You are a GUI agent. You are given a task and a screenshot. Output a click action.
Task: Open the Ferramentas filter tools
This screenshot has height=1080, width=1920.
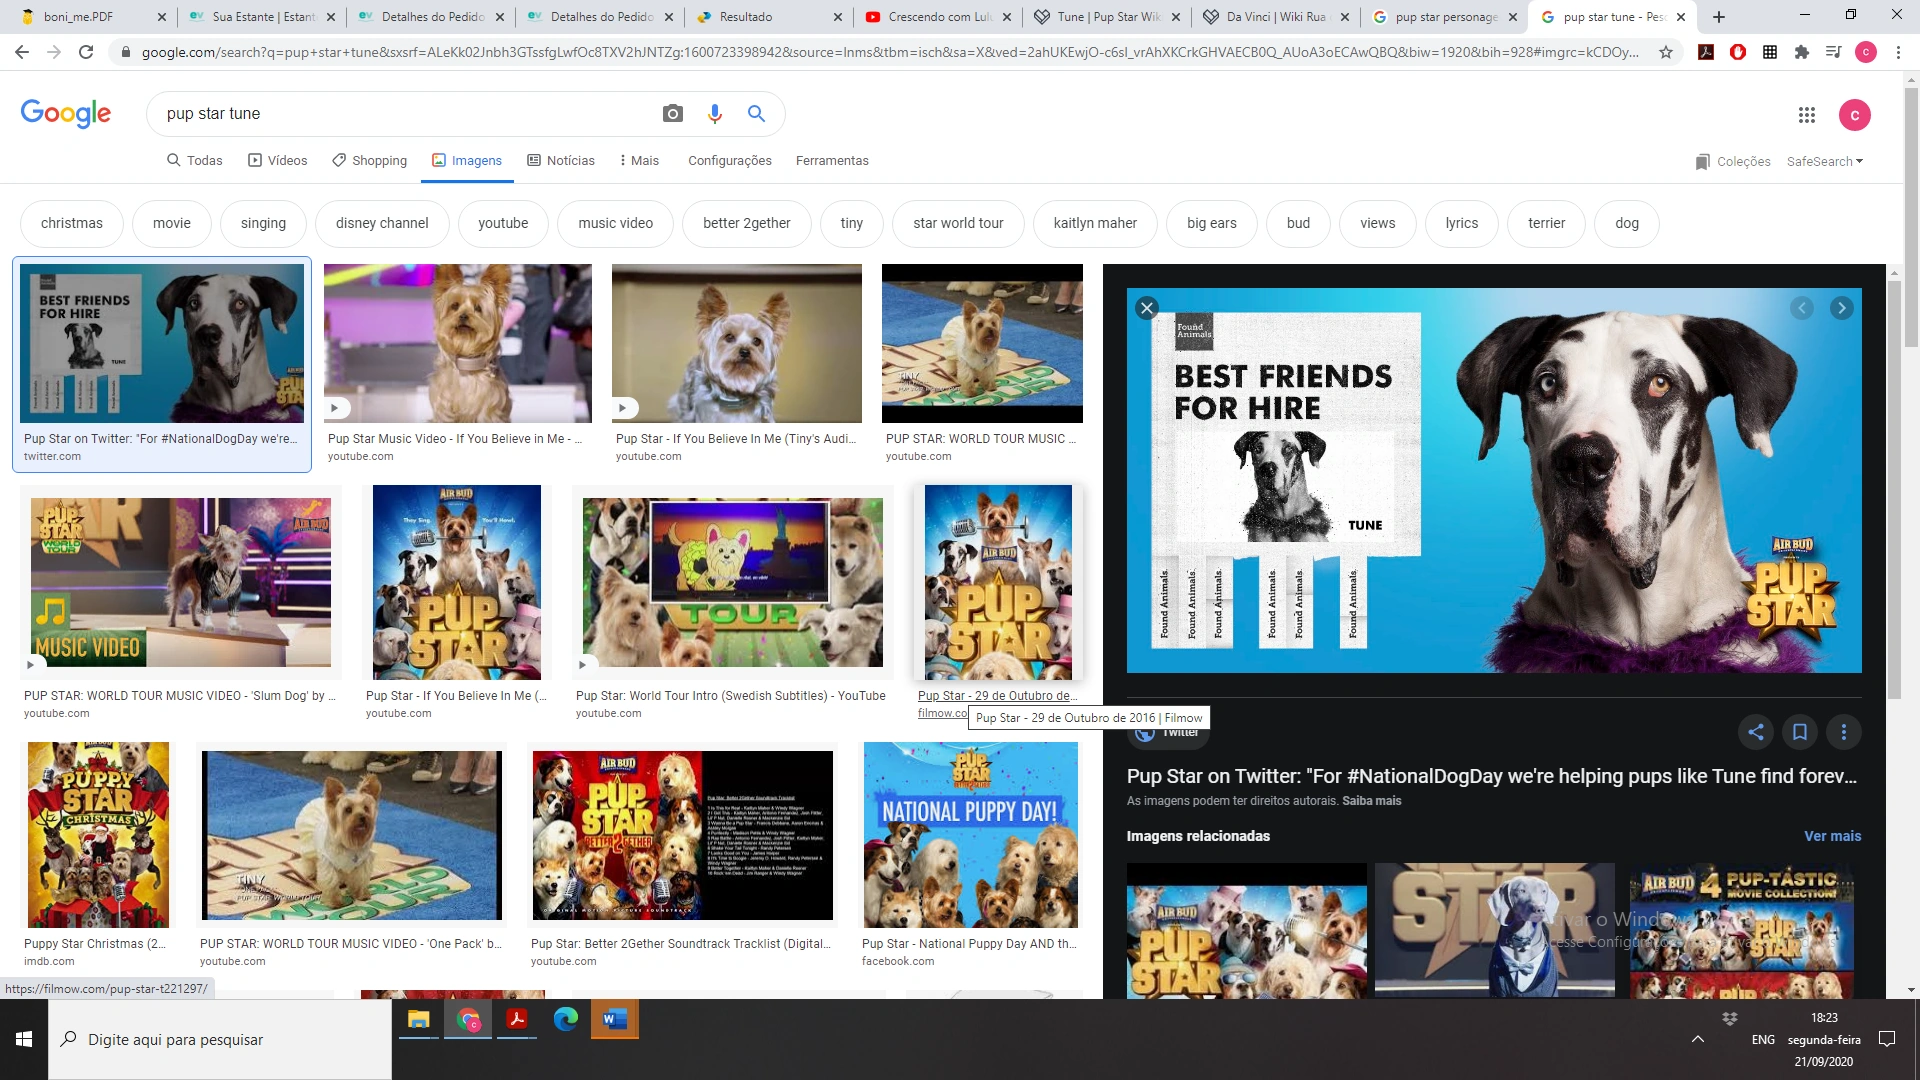(832, 161)
